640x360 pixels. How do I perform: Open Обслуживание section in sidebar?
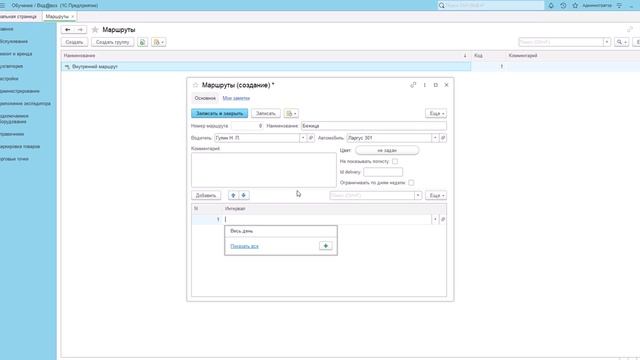(14, 41)
